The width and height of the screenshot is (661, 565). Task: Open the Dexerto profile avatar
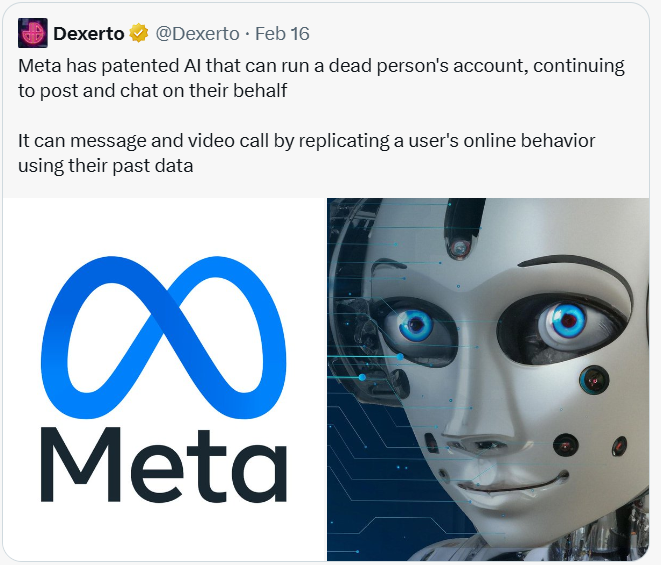click(x=31, y=33)
